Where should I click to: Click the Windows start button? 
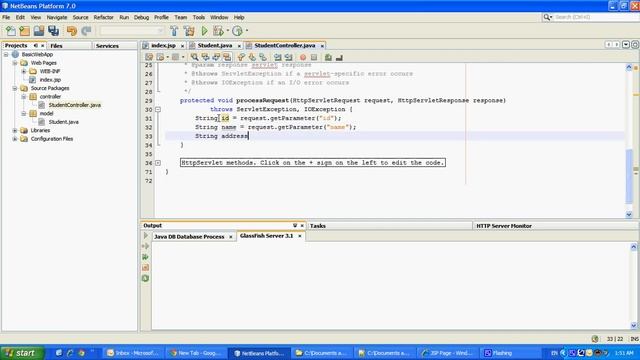[22, 353]
